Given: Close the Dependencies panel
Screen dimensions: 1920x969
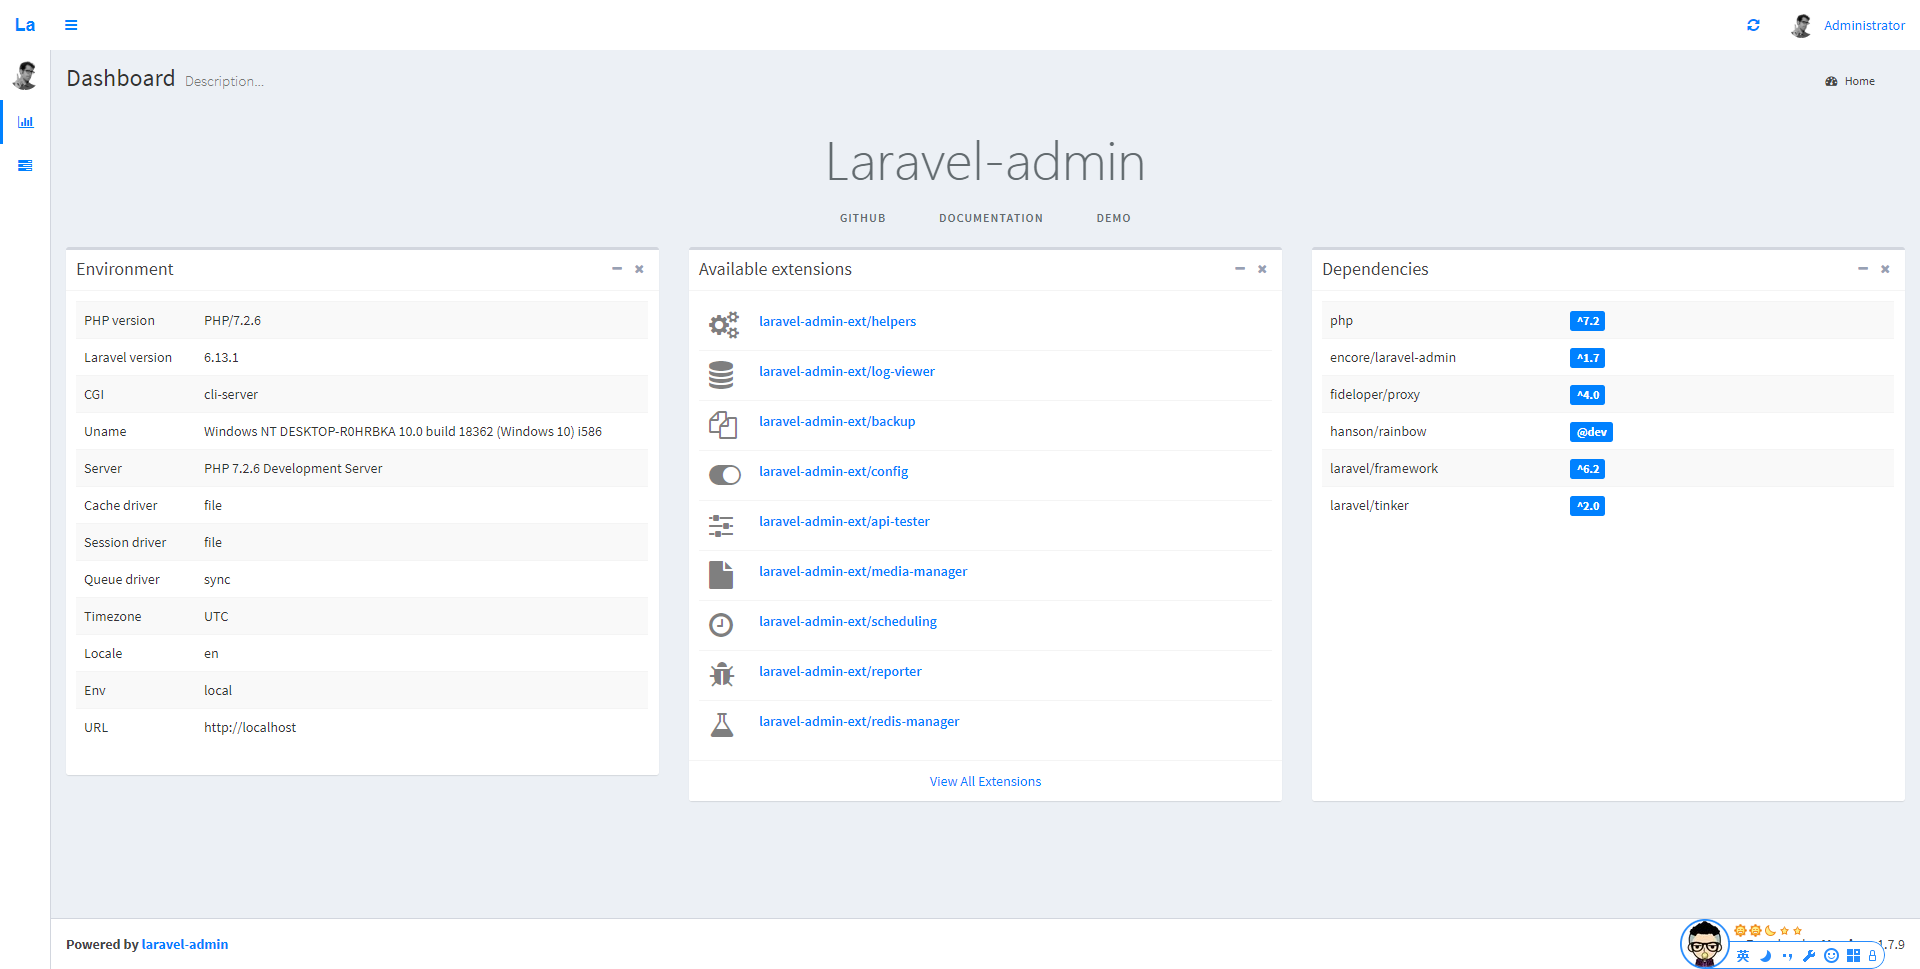Looking at the screenshot, I should pyautogui.click(x=1885, y=269).
